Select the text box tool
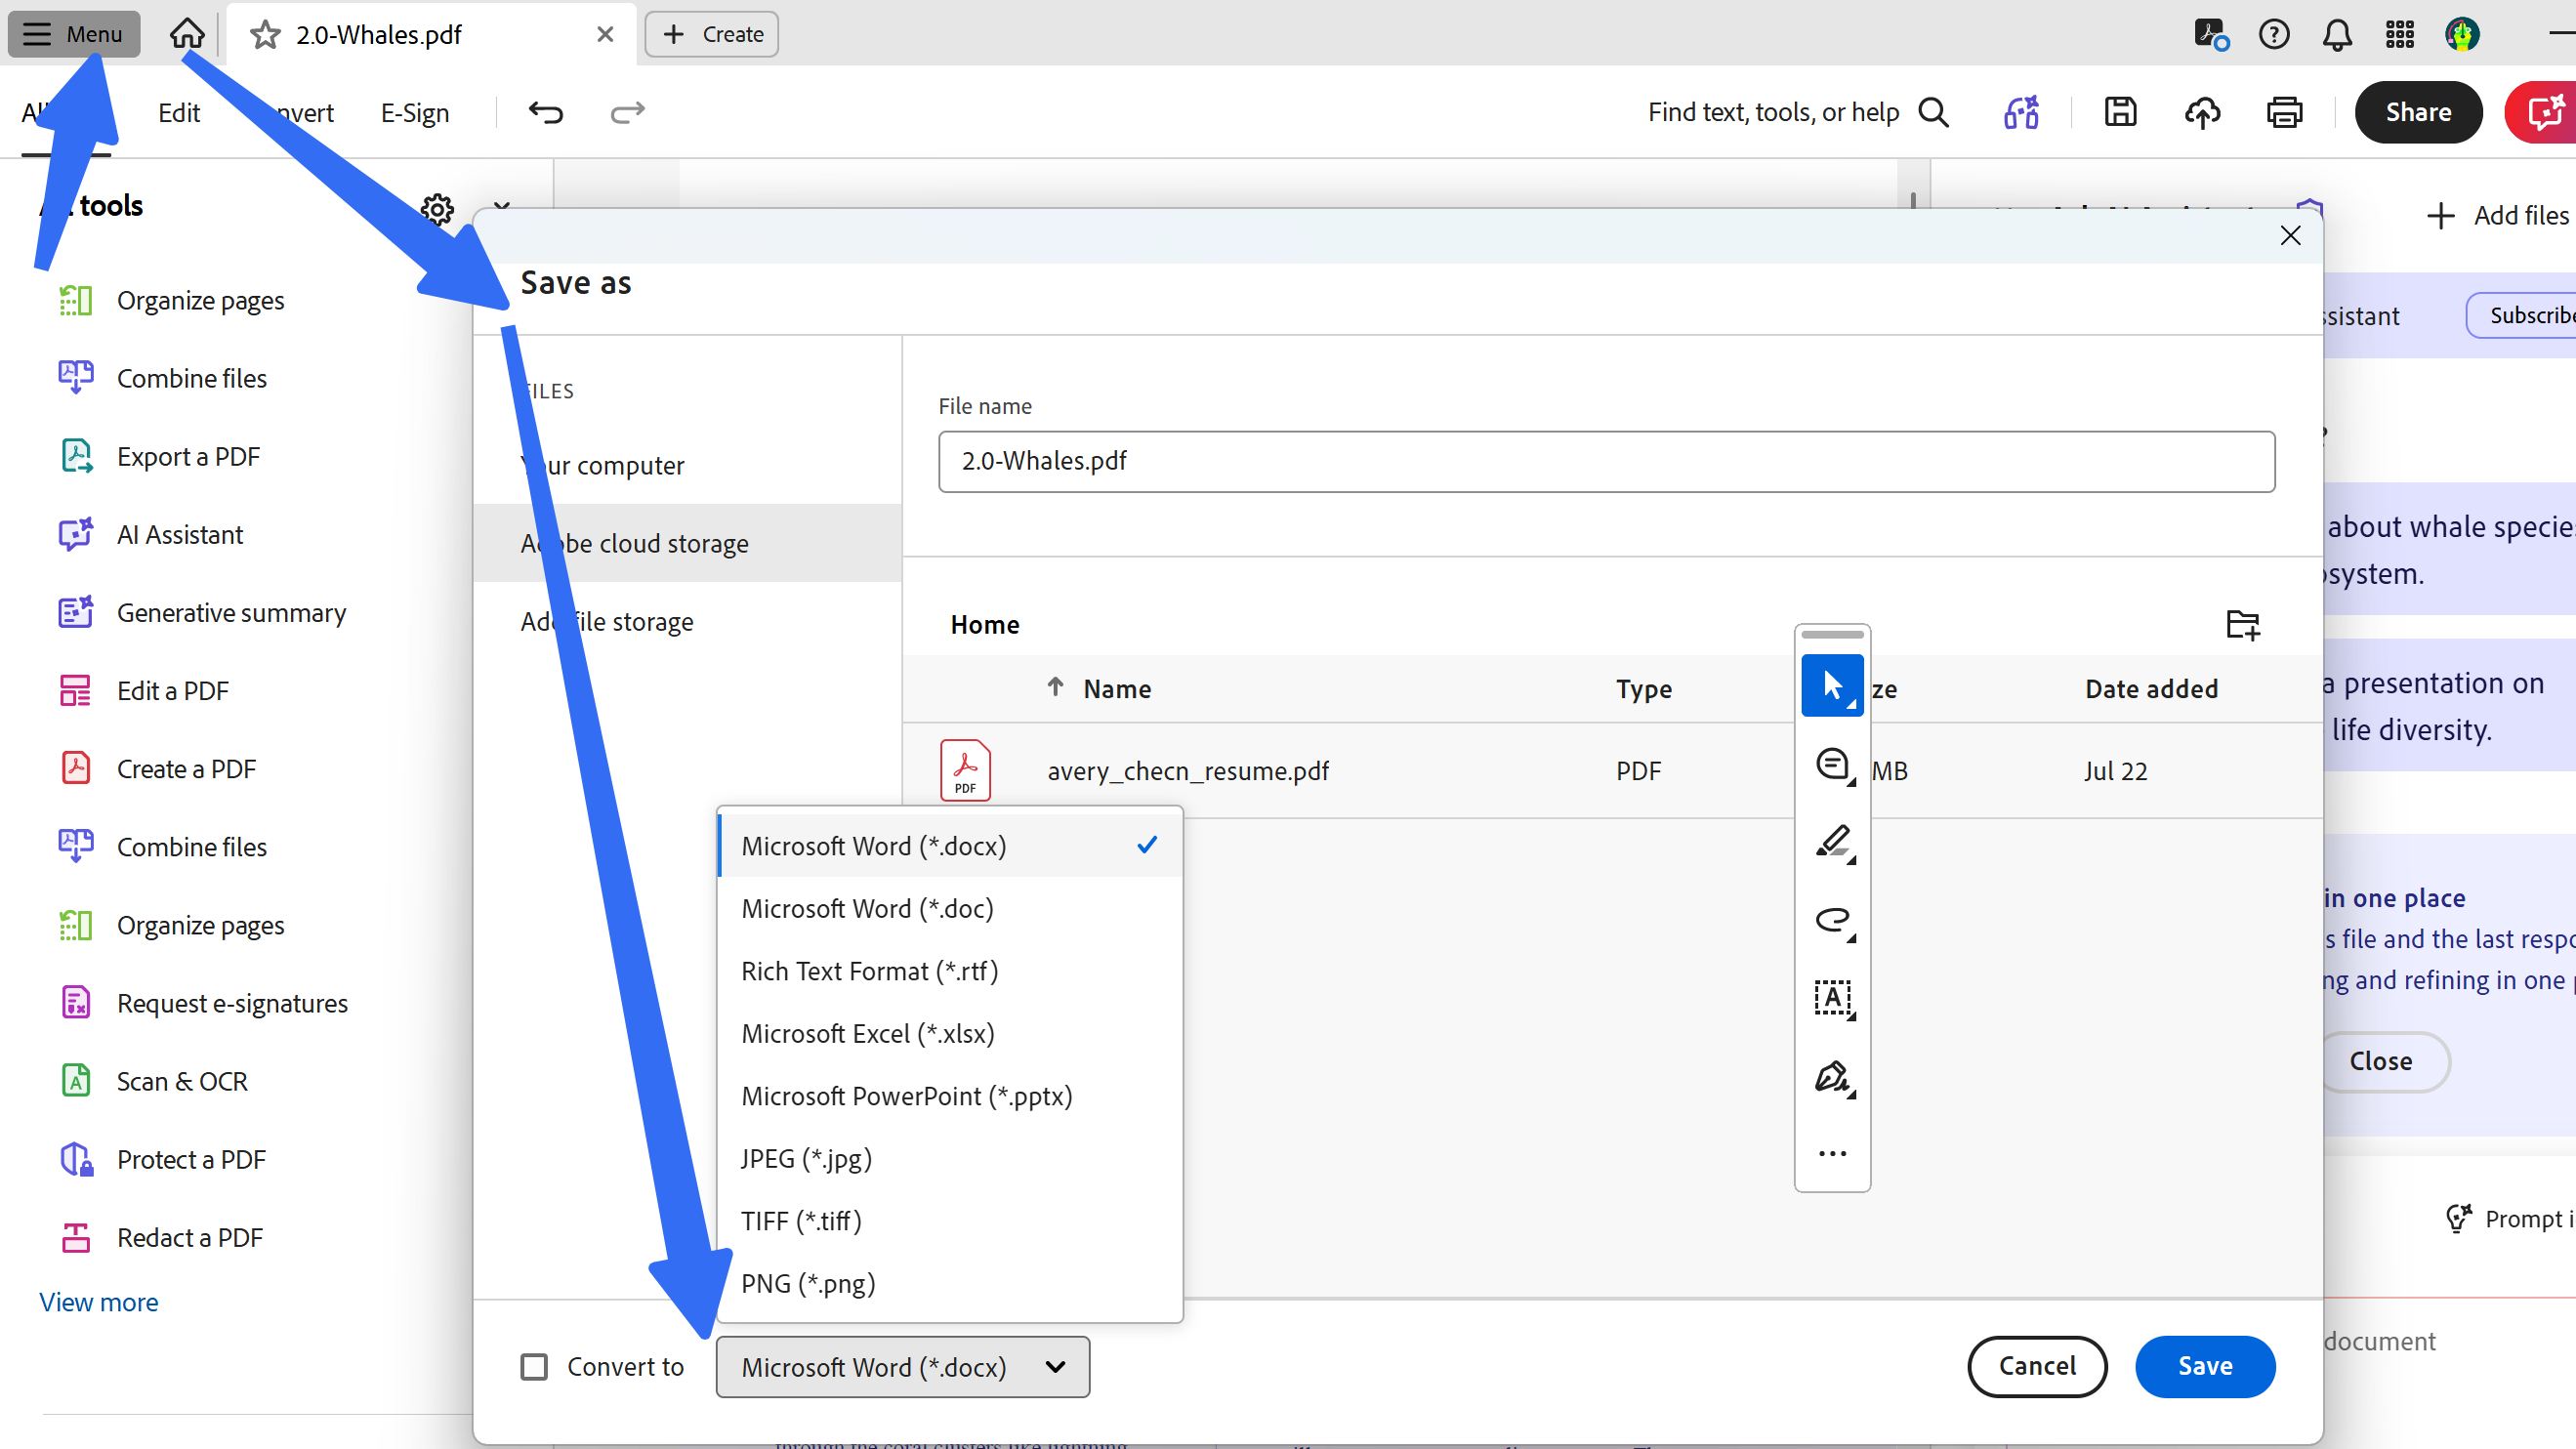The width and height of the screenshot is (2576, 1449). pos(1832,998)
